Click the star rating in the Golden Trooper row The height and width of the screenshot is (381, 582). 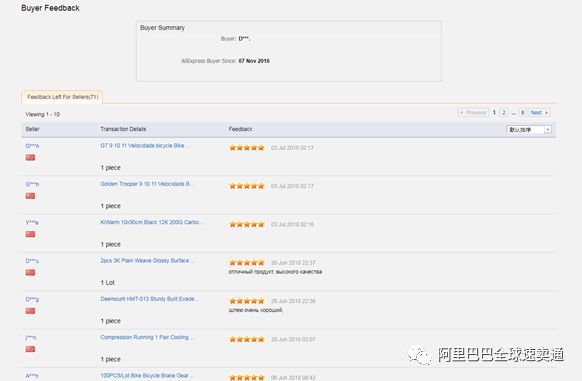point(247,186)
